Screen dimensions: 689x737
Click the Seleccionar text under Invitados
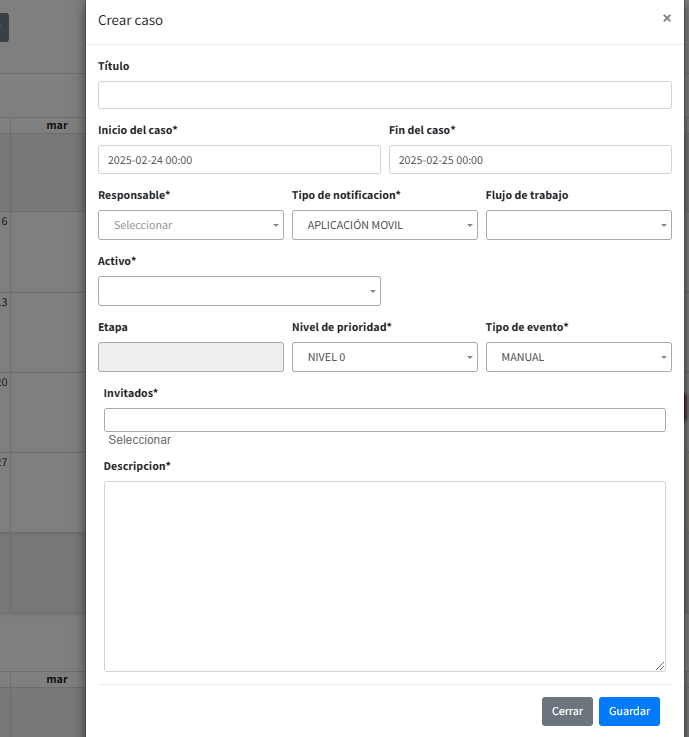click(140, 440)
